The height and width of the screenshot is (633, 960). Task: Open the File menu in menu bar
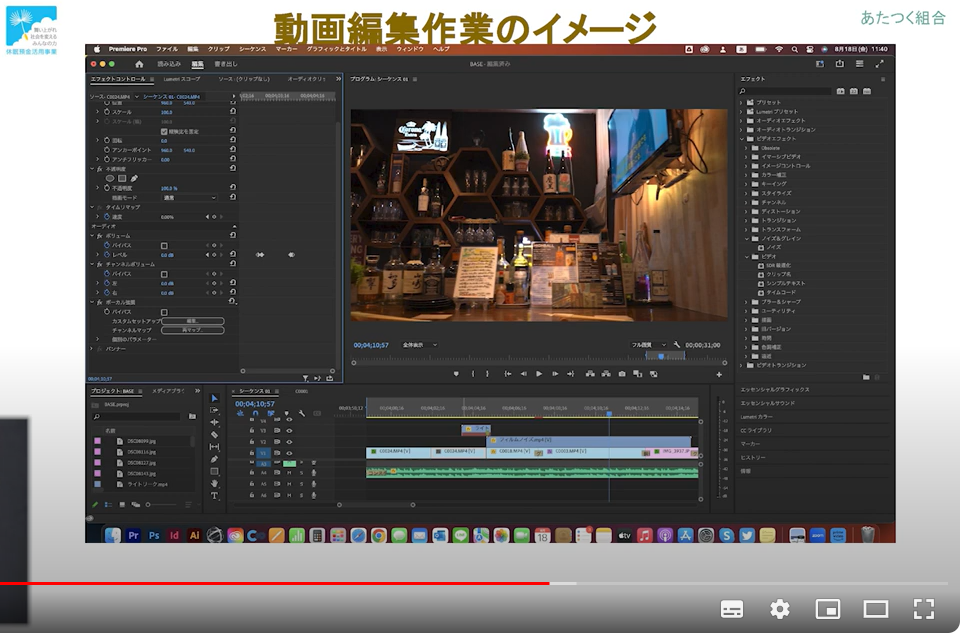tap(167, 49)
